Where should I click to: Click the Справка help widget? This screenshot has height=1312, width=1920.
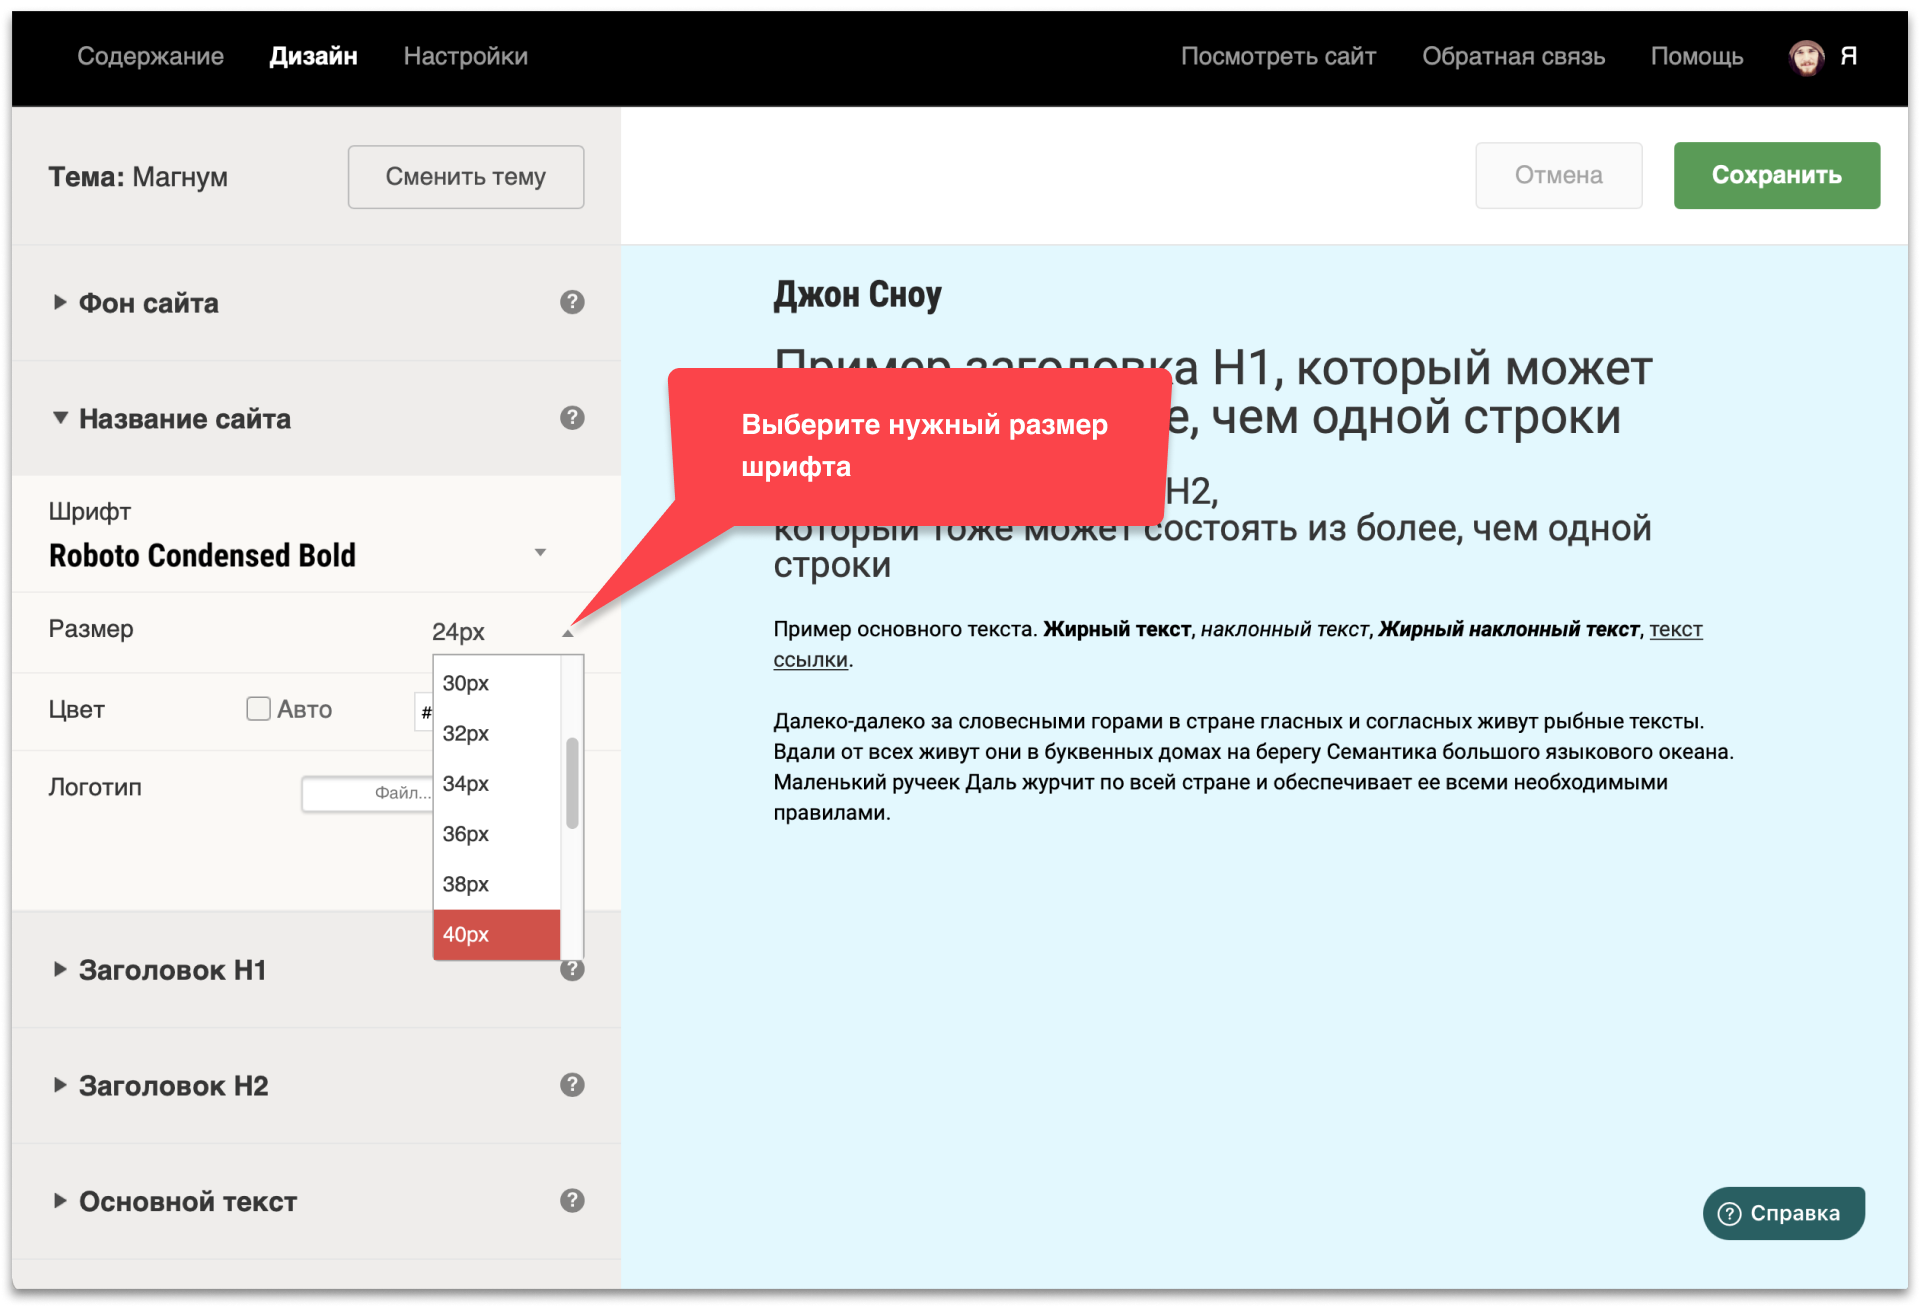coord(1783,1213)
